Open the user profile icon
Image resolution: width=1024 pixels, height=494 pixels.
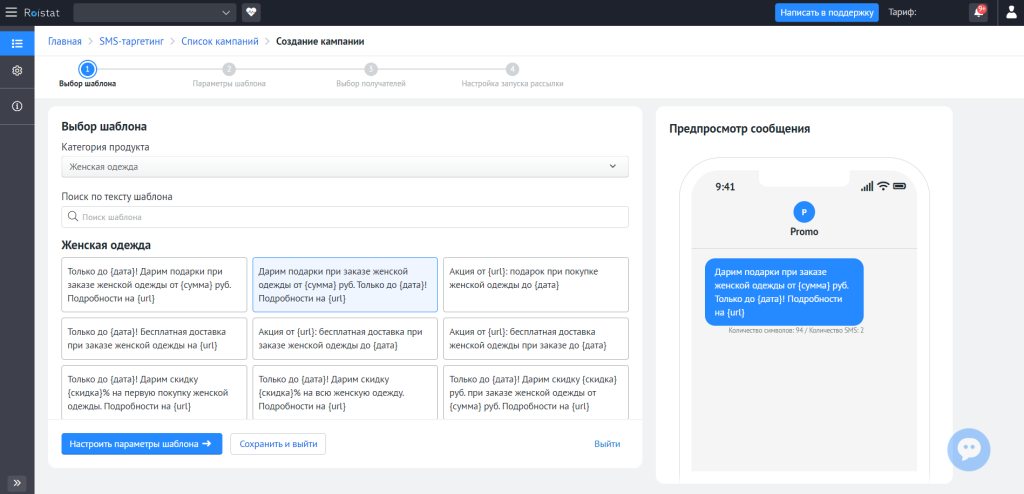click(1006, 12)
